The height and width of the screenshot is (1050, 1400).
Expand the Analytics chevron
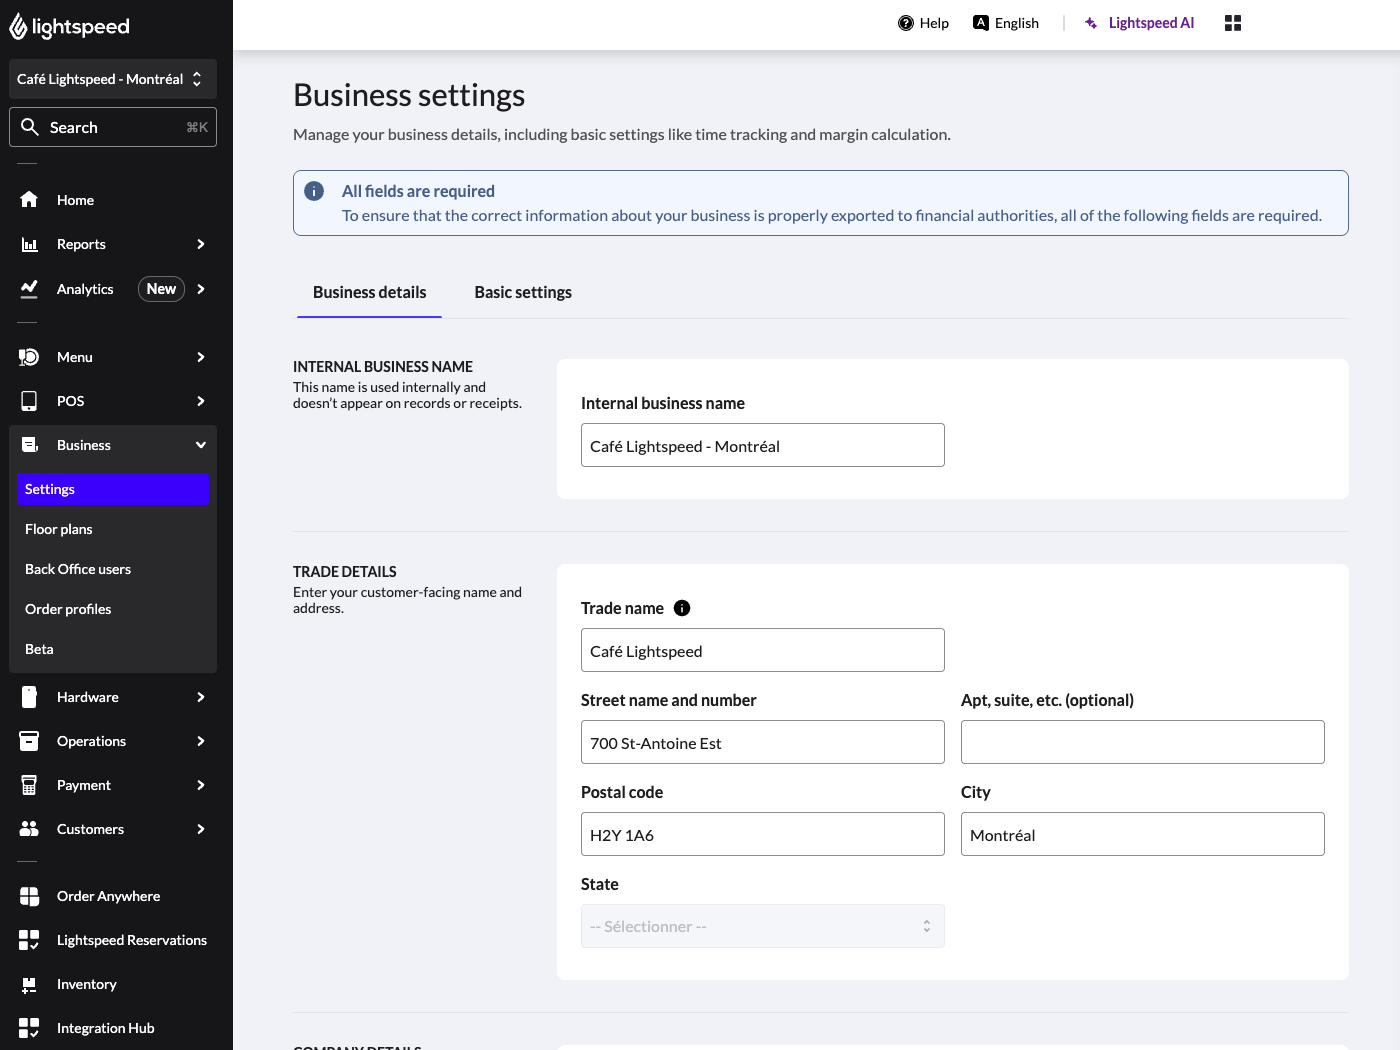coord(201,289)
